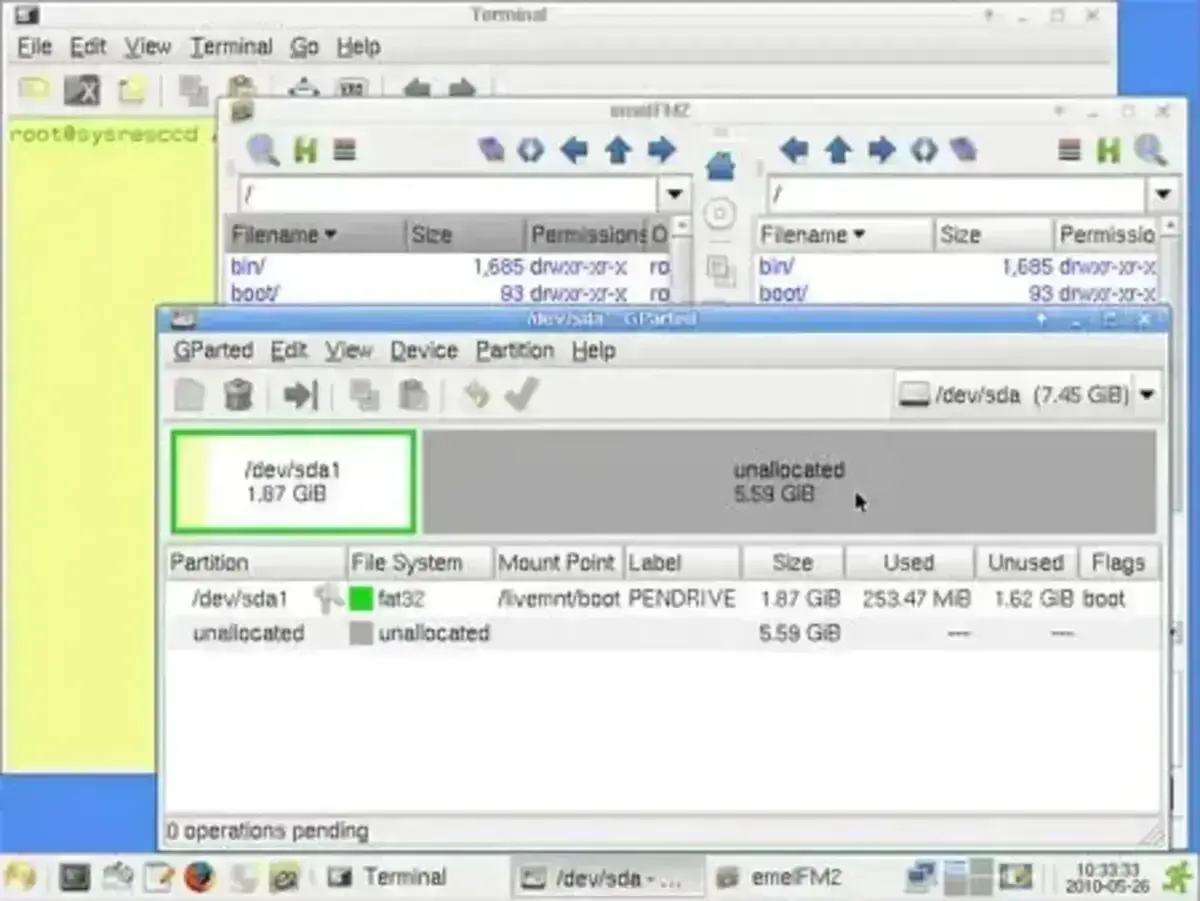Click the left pane magnifier search icon

(263, 151)
